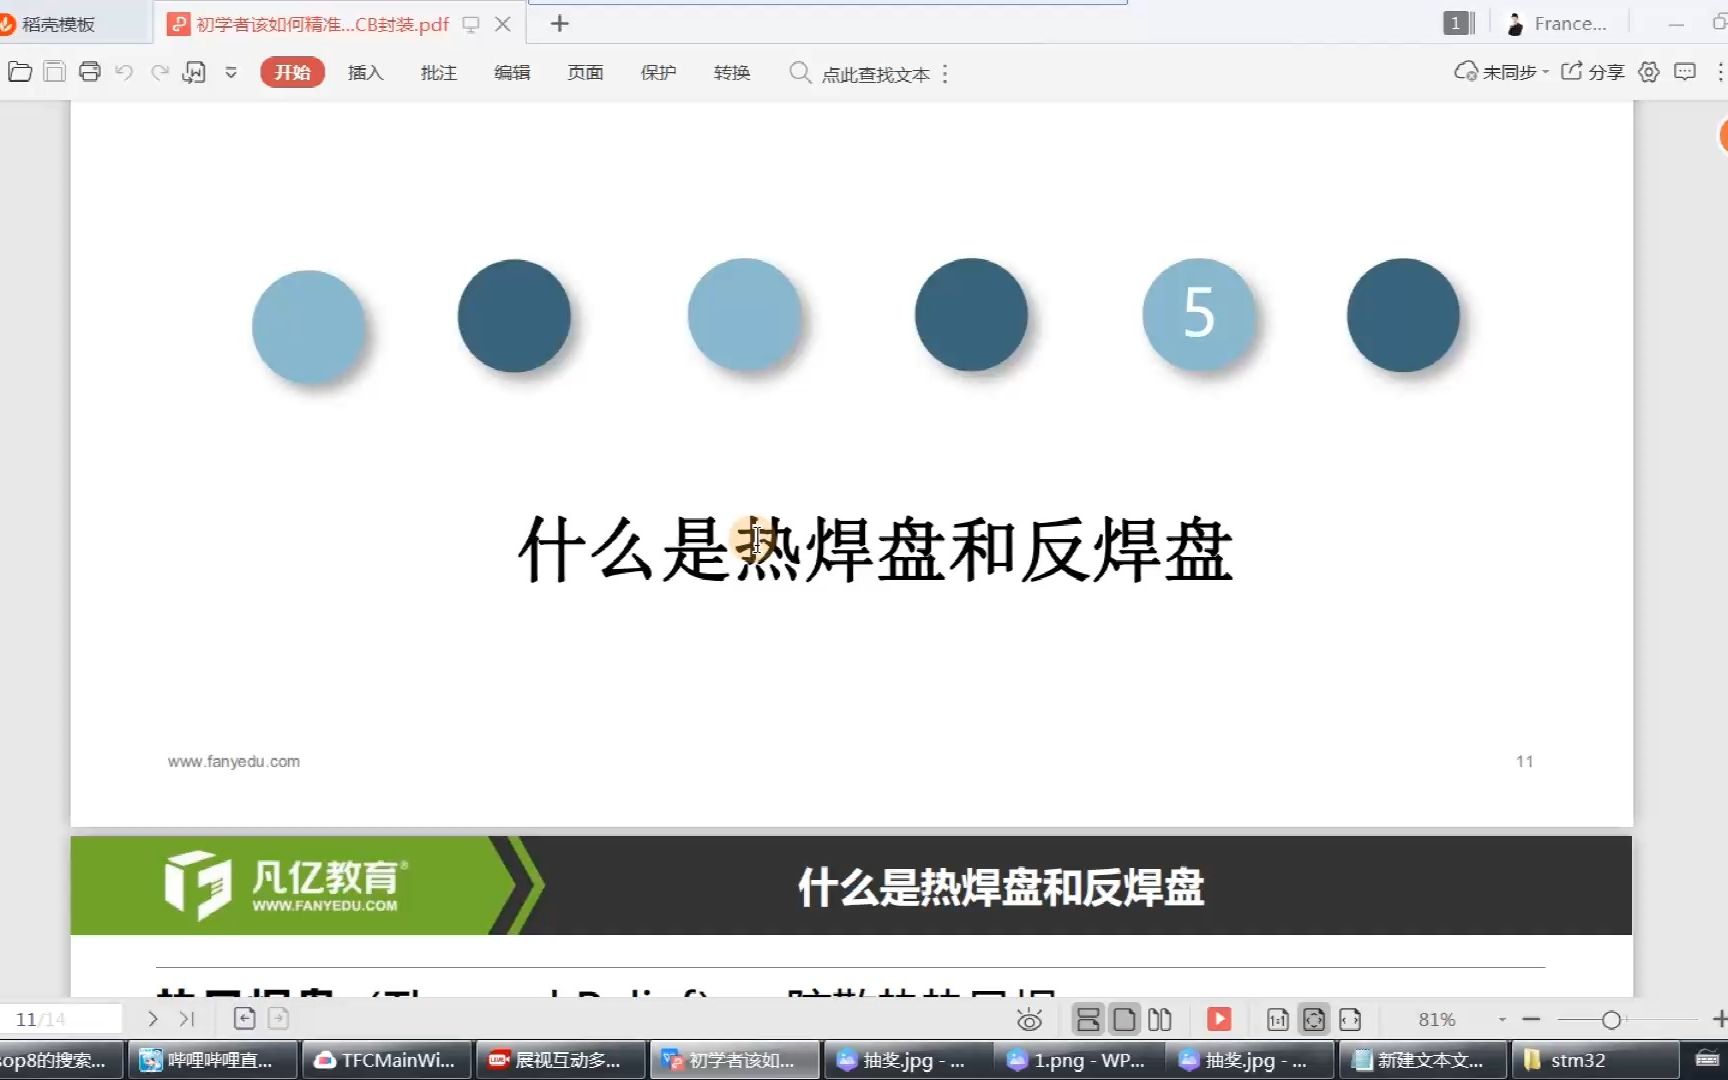Click the window count badge showing 1
This screenshot has width=1728, height=1080.
click(x=1459, y=23)
